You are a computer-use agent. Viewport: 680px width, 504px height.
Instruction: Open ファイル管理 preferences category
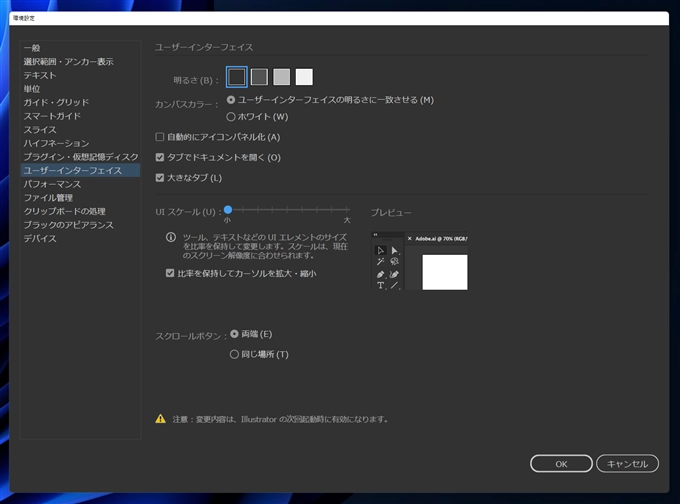(80, 198)
